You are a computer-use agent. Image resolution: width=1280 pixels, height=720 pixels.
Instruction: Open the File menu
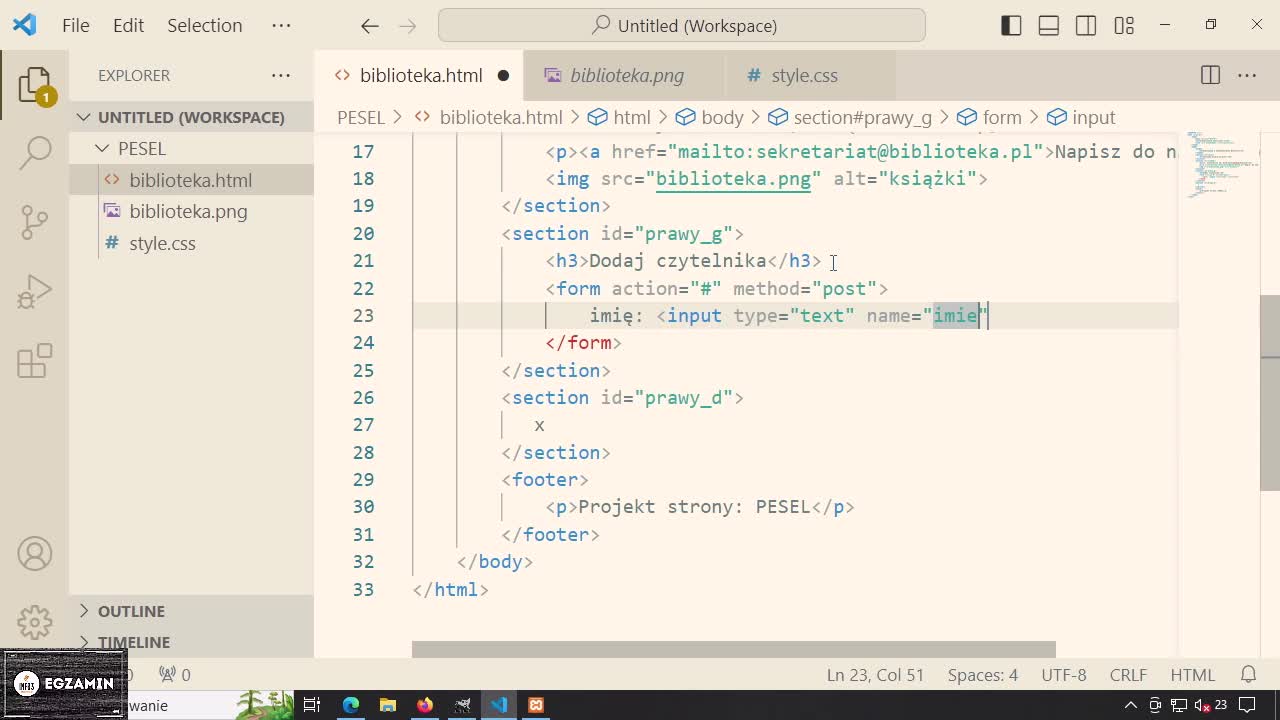75,26
